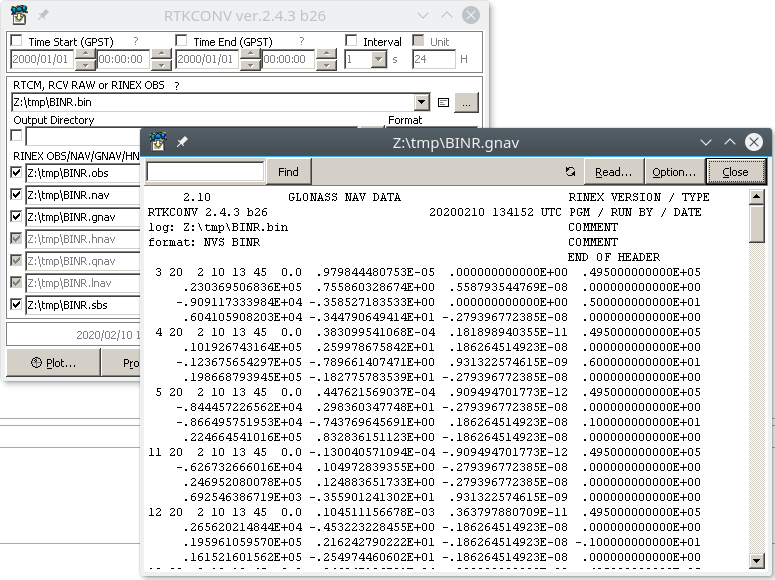Uncheck the Z:\tmp\BINR.sbs output checkbox

pyautogui.click(x=16, y=304)
